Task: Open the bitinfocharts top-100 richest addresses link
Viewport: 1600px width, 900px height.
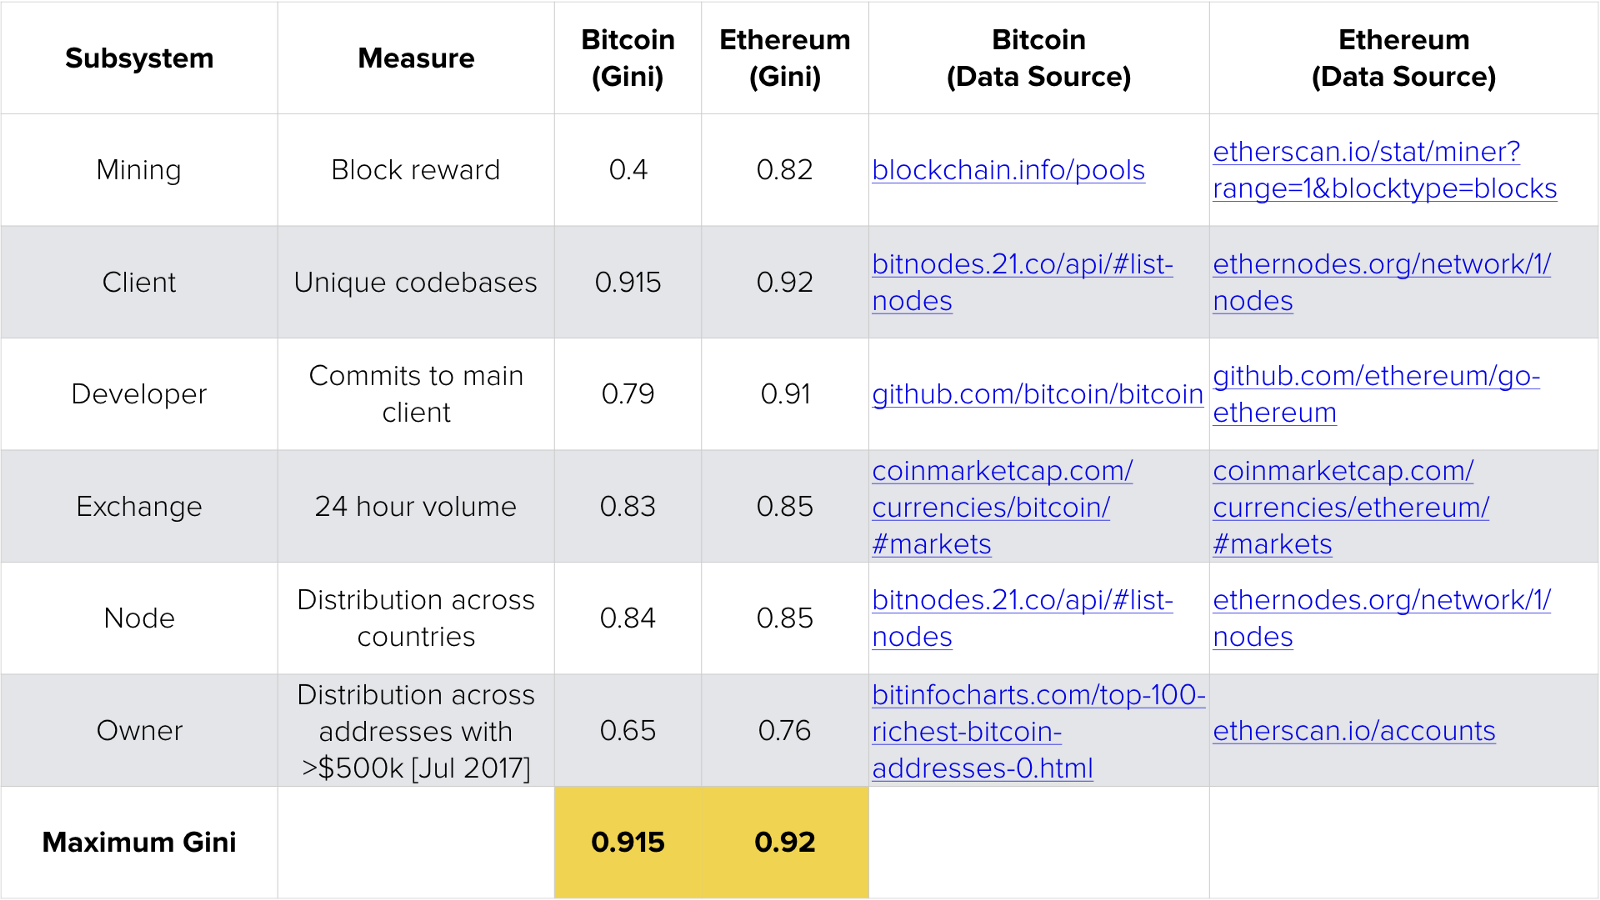Action: tap(1038, 695)
